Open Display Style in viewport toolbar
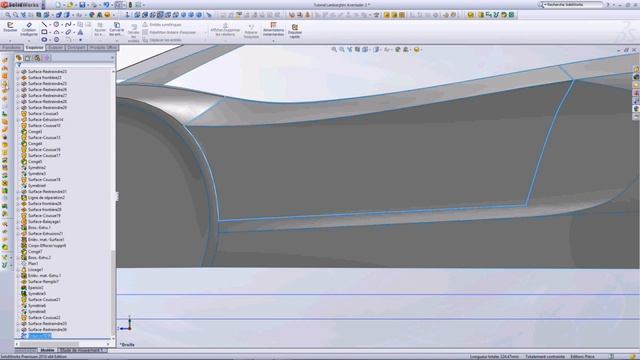640x360 pixels. point(376,49)
